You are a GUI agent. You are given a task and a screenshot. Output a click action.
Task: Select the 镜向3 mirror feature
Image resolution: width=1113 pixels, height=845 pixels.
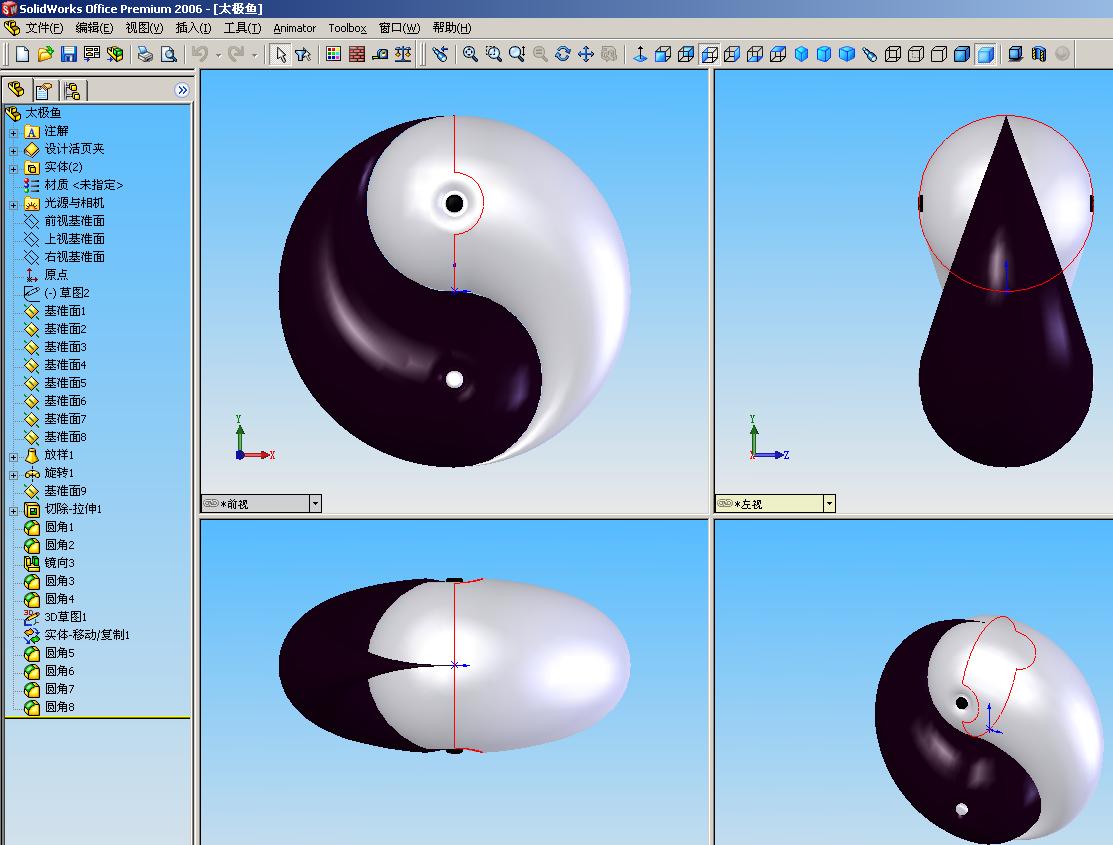pyautogui.click(x=60, y=562)
